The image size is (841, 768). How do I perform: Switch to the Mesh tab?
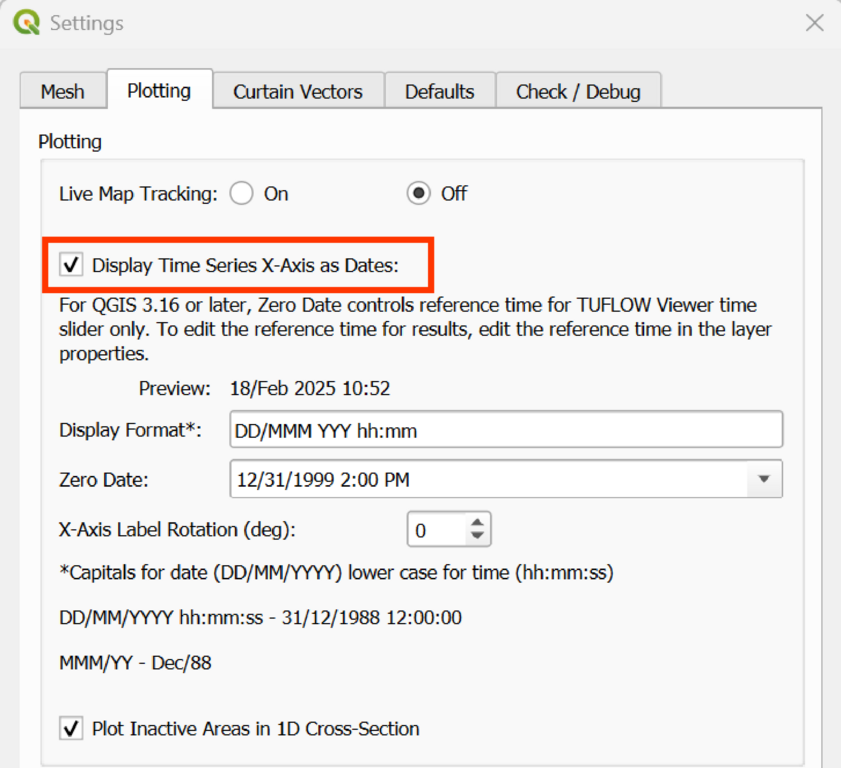coord(62,91)
